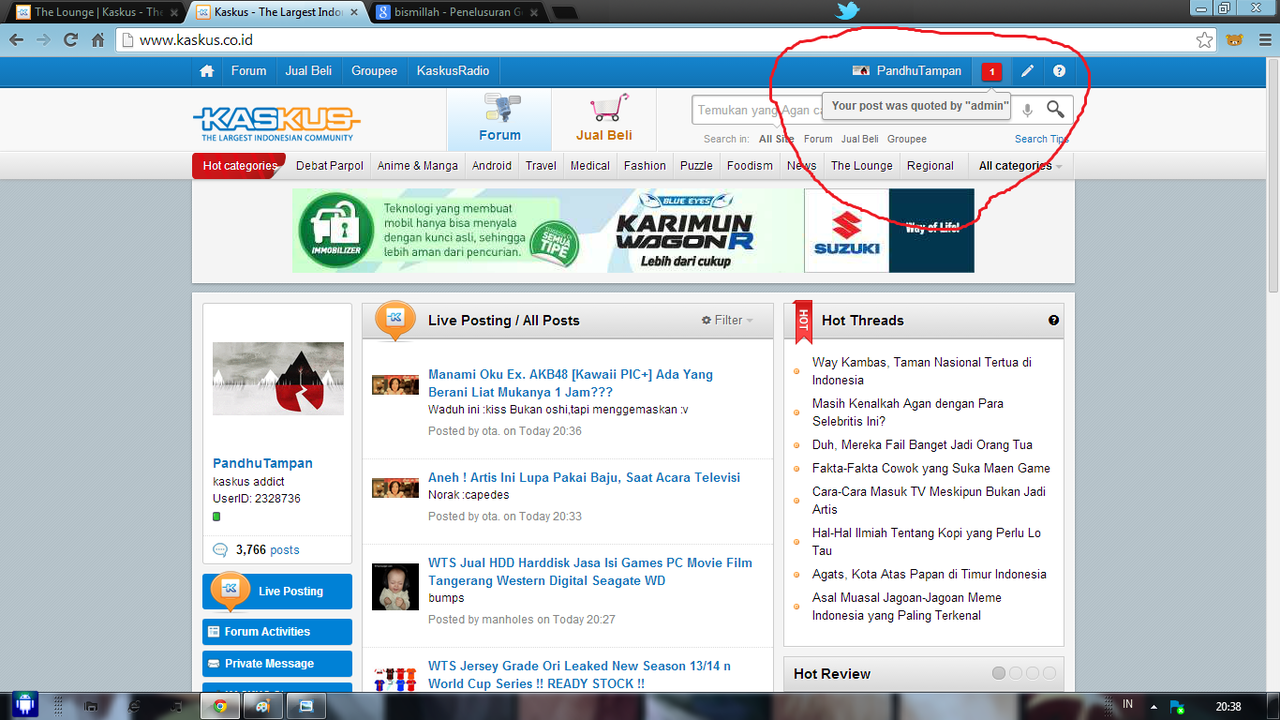The width and height of the screenshot is (1280, 720).
Task: Set search scope to Groupee
Action: pyautogui.click(x=907, y=139)
